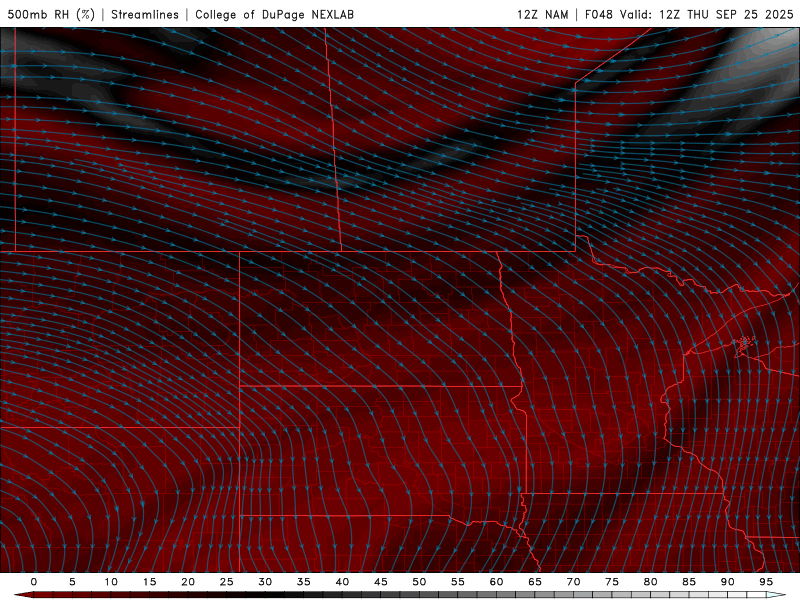Click the colorbar label "80"
Screen dimensions: 800x600
[x=650, y=582]
